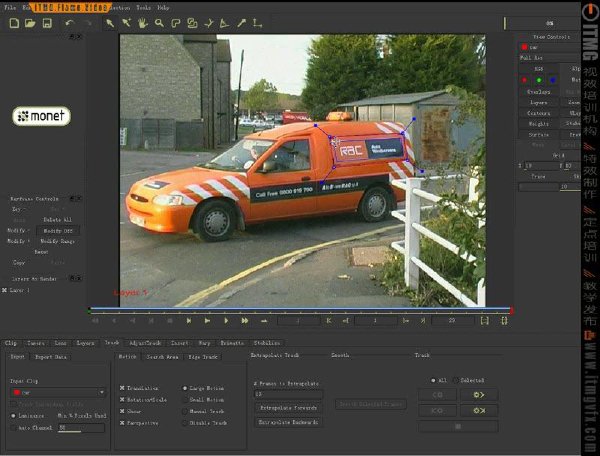600x456 pixels.
Task: Toggle the Rotation/Scale checkbox
Action: [122, 399]
